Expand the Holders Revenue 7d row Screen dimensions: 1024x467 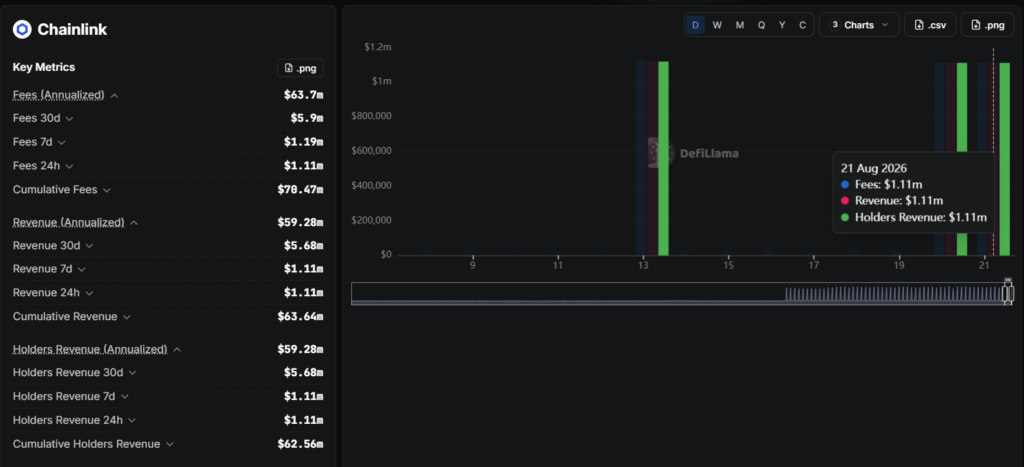pos(125,396)
